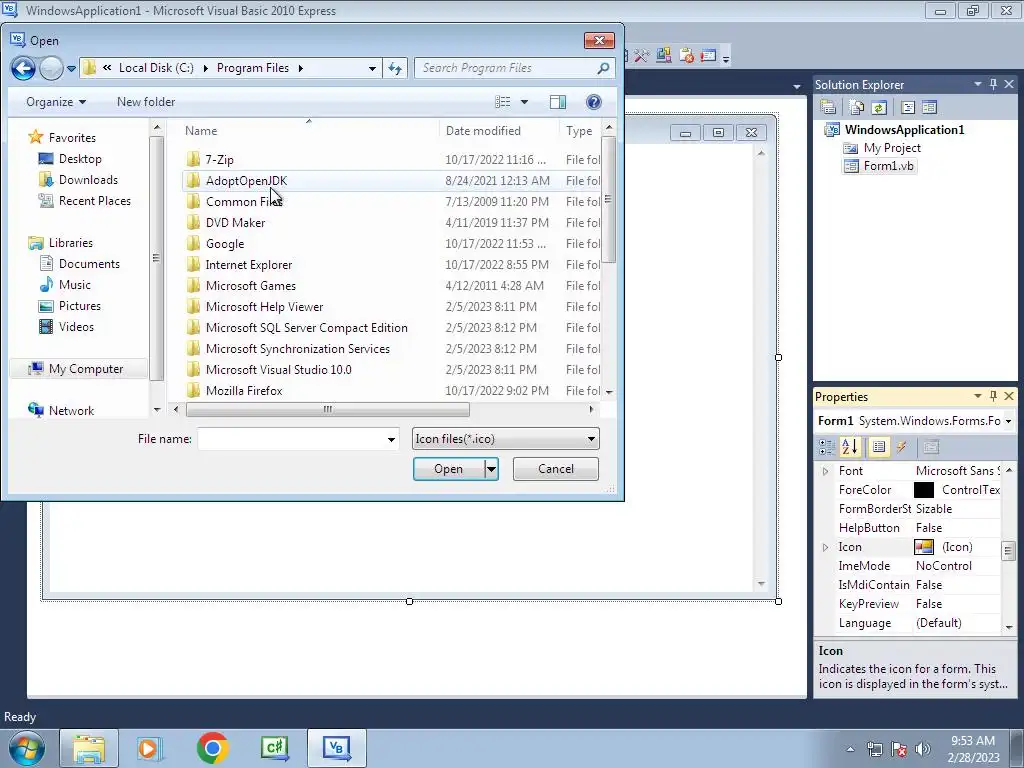1024x768 pixels.
Task: Click the Icon property thumbnail preview
Action: (923, 547)
